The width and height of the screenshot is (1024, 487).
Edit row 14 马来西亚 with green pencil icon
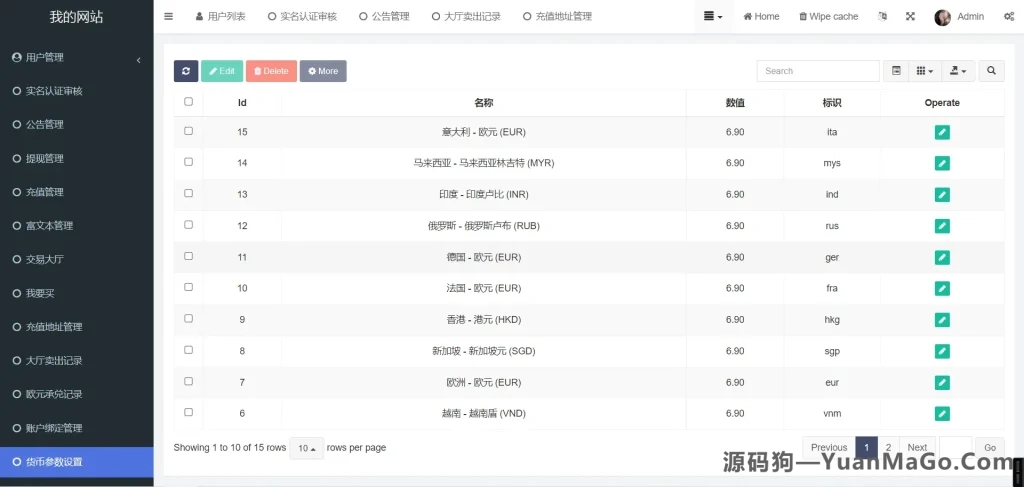942,163
